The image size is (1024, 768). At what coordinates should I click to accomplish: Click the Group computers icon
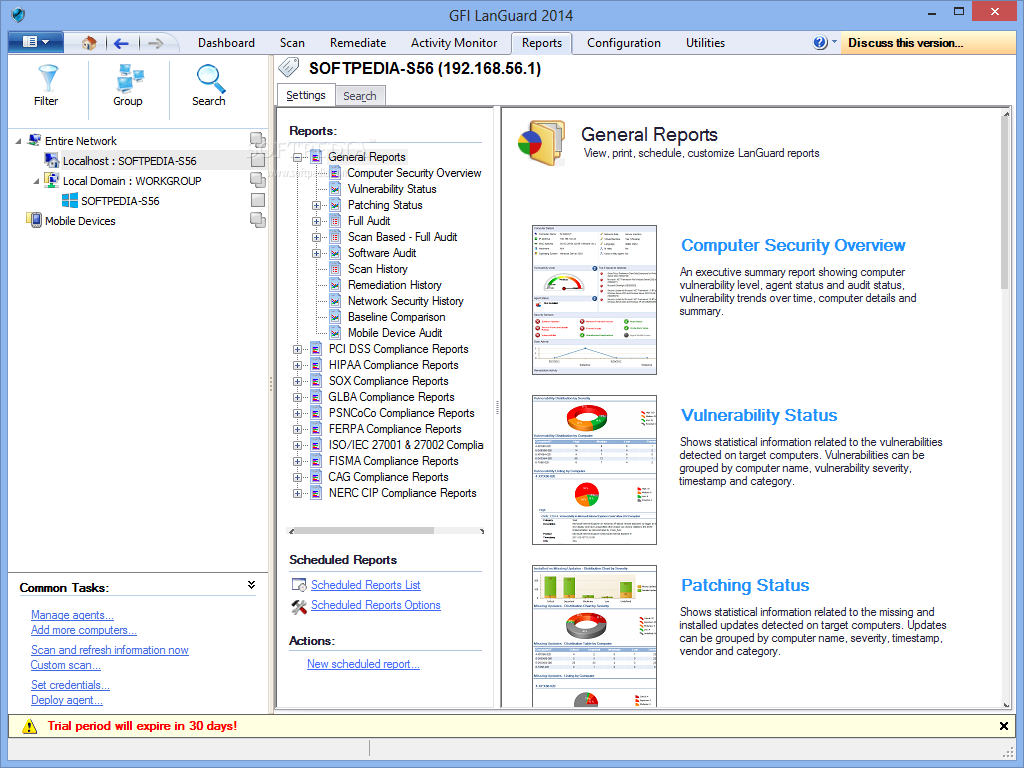pos(129,78)
